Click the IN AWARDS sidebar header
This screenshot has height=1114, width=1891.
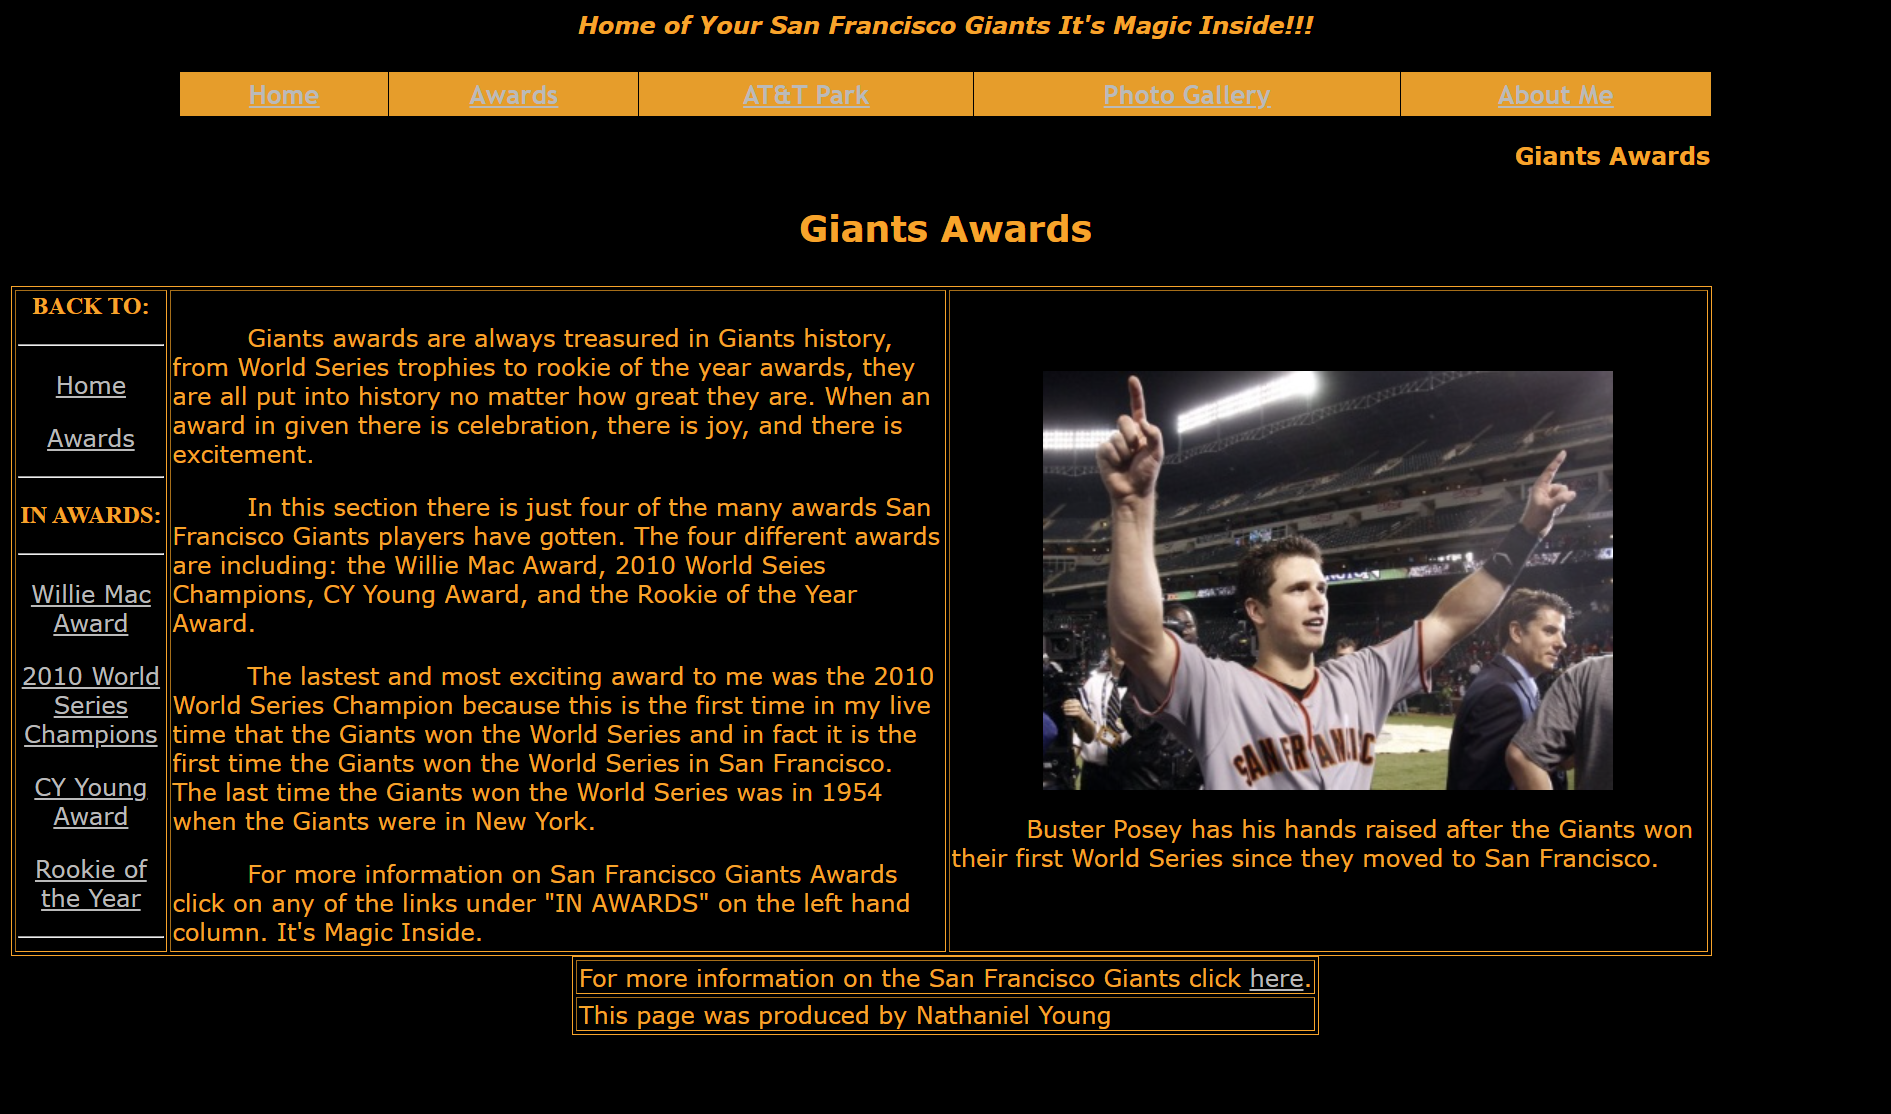90,516
